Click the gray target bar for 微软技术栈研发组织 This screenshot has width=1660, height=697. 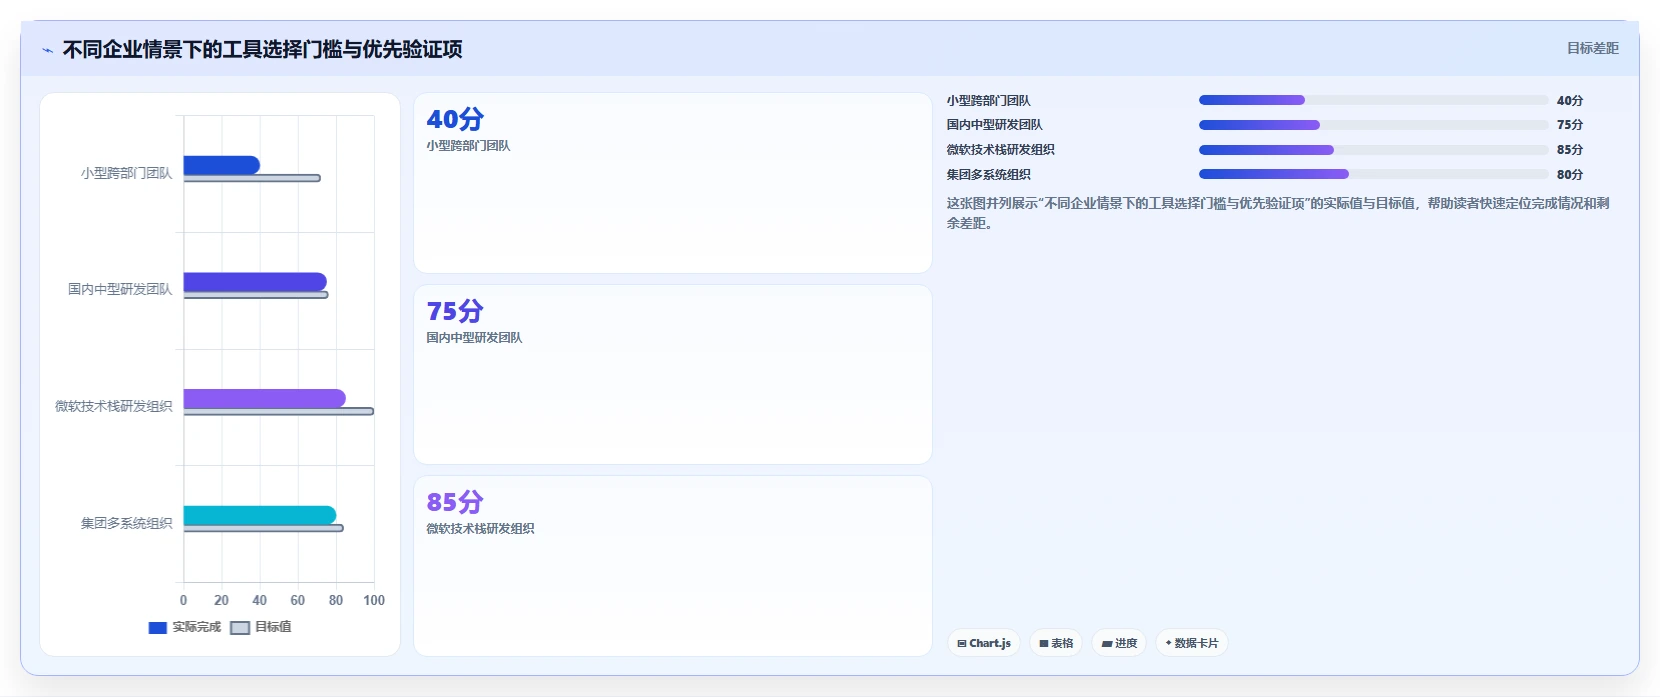(279, 411)
